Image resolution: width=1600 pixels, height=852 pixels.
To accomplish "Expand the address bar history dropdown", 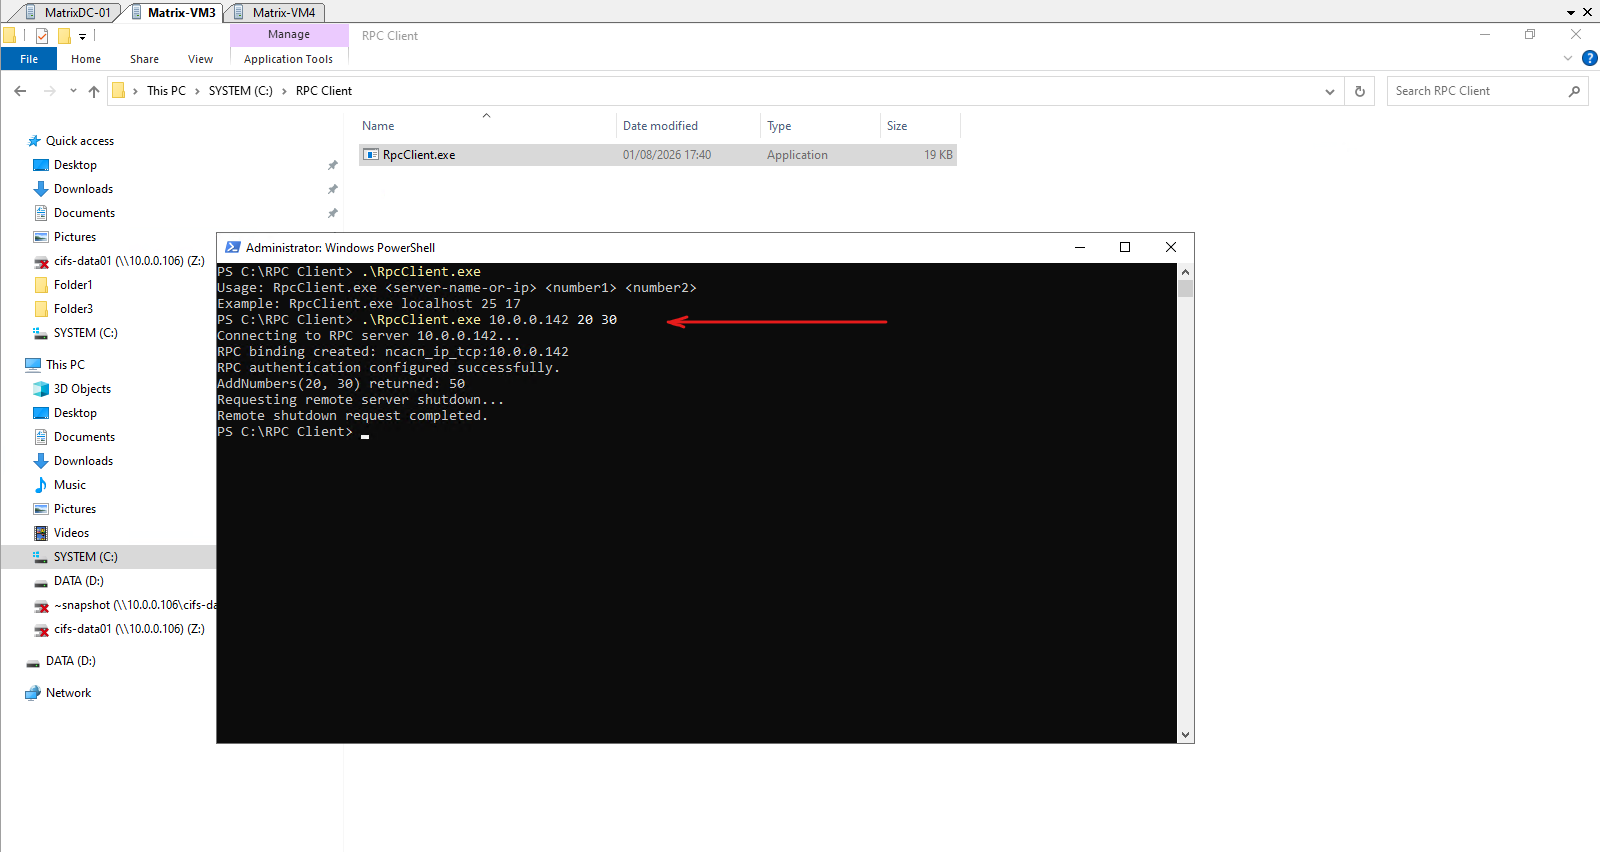I will click(x=1330, y=91).
